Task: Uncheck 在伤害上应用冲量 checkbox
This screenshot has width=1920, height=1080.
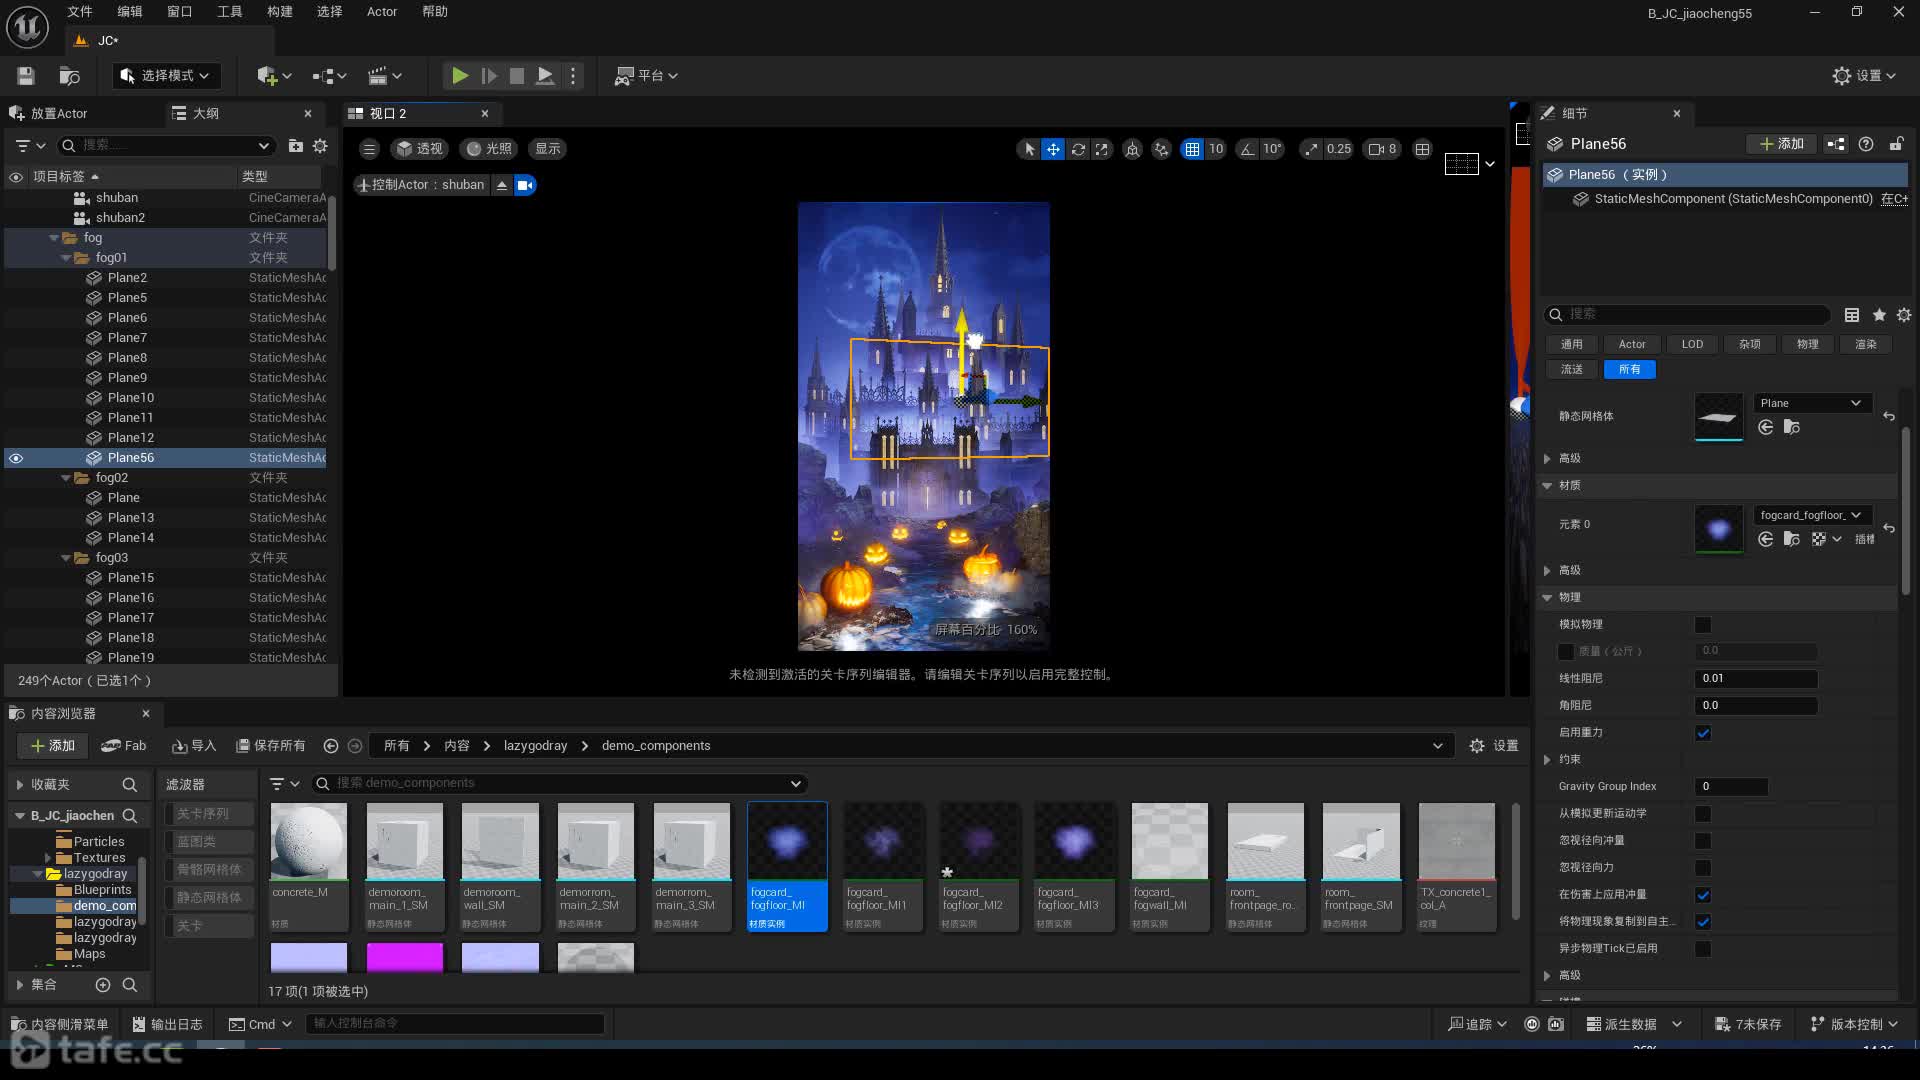Action: pyautogui.click(x=1703, y=895)
